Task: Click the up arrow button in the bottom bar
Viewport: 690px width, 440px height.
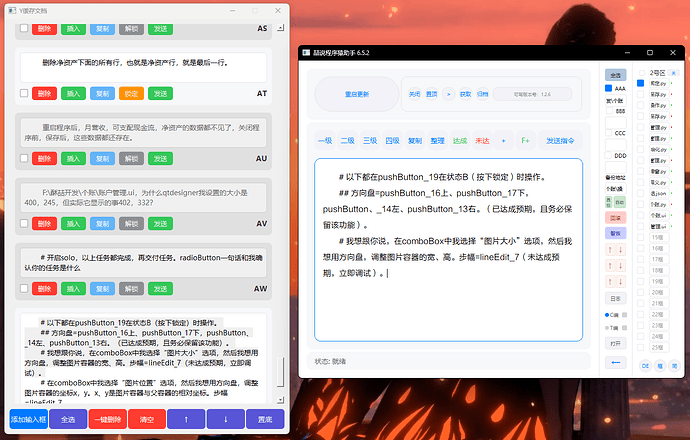Action: 186,419
